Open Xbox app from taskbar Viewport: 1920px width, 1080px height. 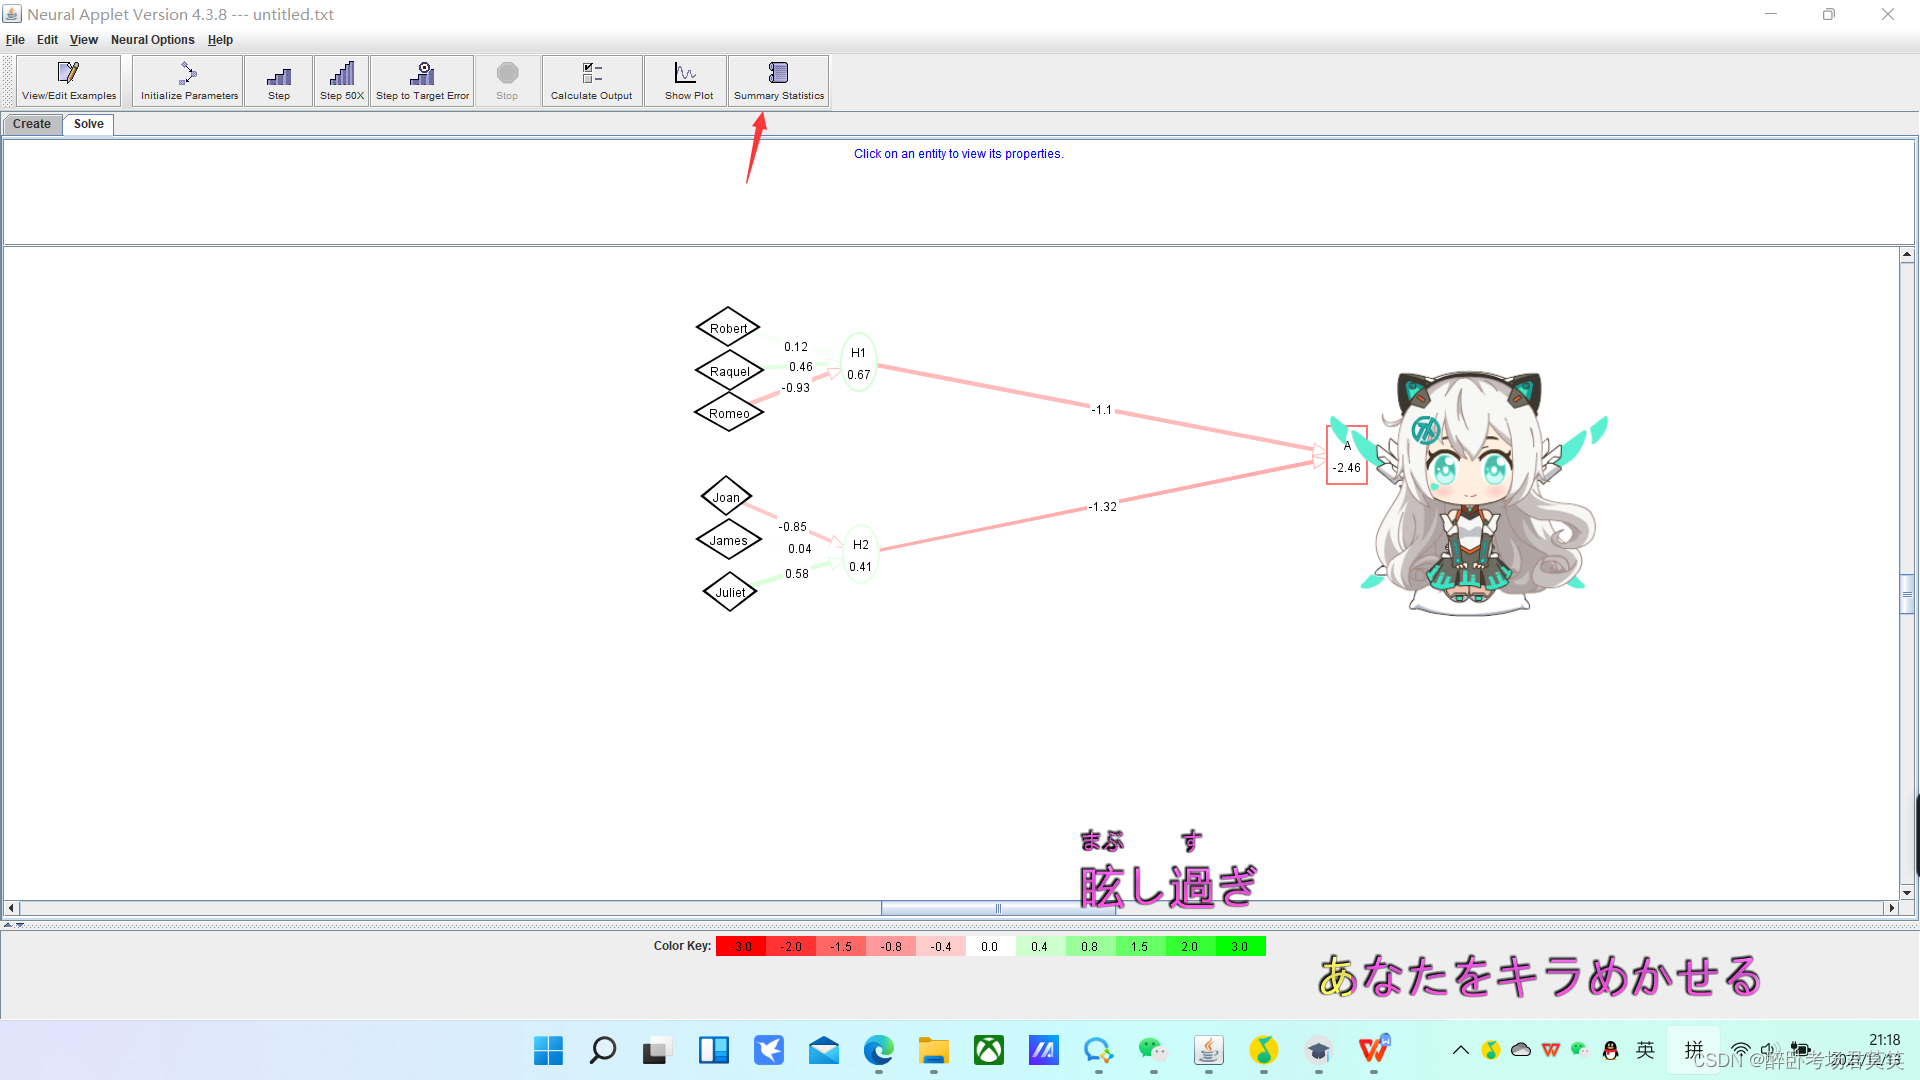coord(988,1050)
